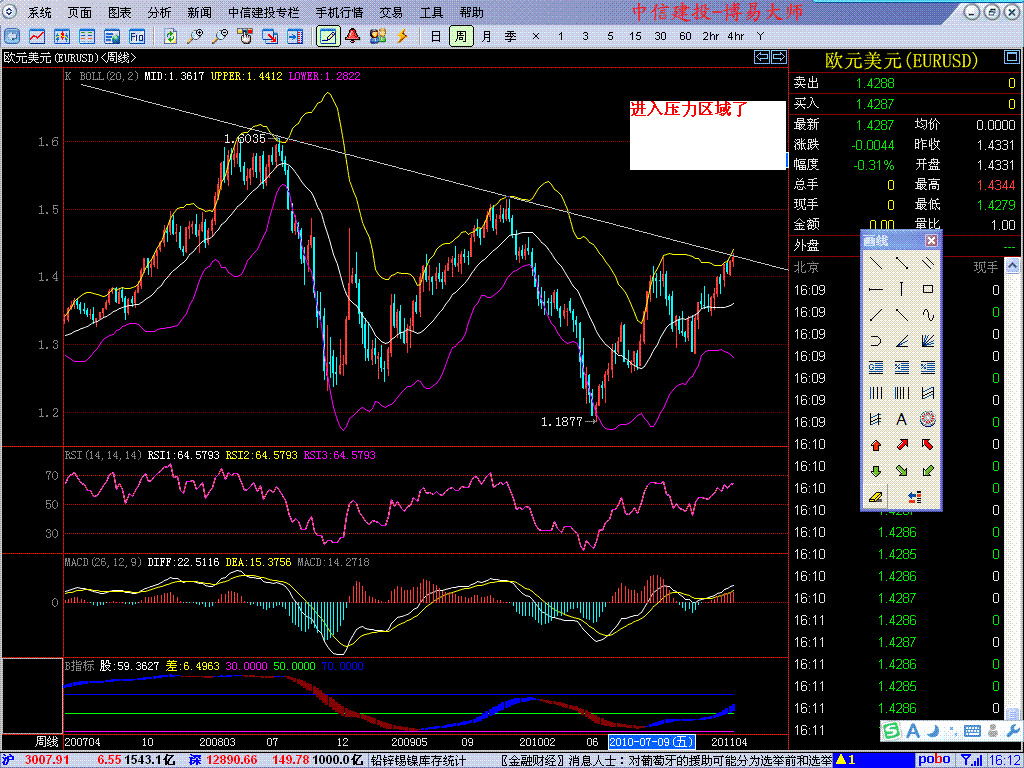
Task: Close the 画线 drawing palette
Action: click(x=931, y=240)
